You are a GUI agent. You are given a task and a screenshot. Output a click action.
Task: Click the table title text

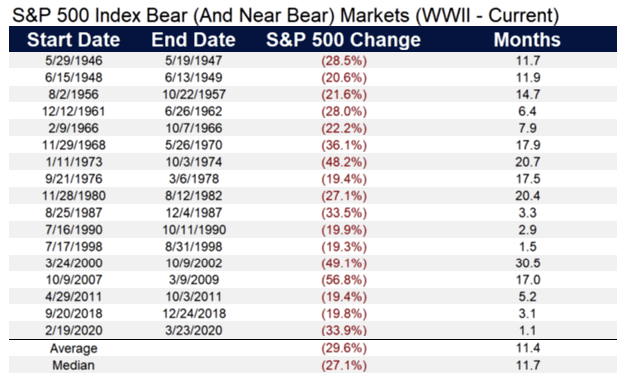tap(285, 16)
